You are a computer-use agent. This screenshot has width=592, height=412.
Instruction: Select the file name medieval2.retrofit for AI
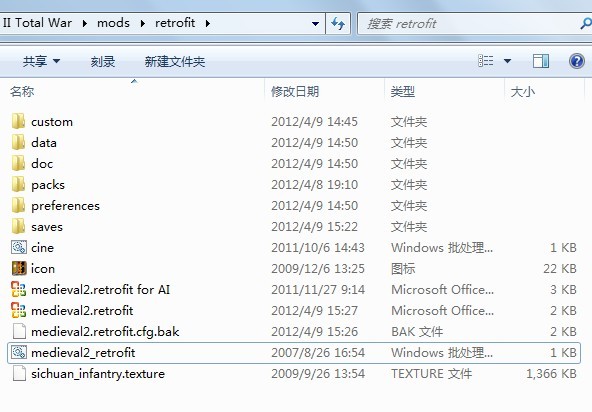tap(100, 290)
